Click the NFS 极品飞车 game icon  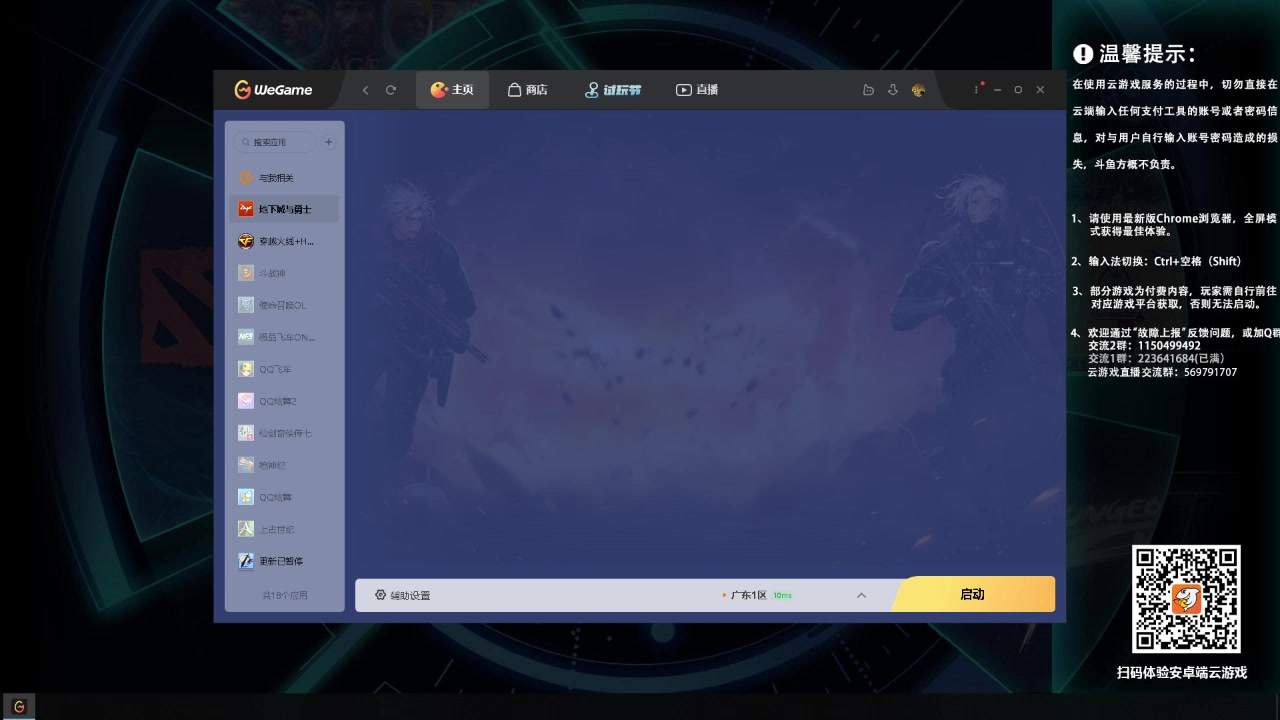tap(246, 337)
